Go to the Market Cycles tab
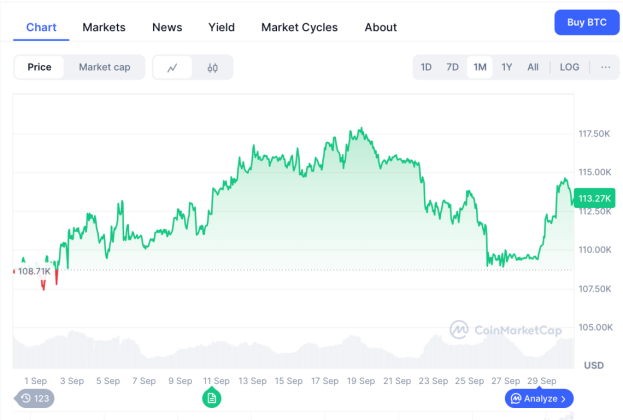The image size is (623, 420). 299,27
